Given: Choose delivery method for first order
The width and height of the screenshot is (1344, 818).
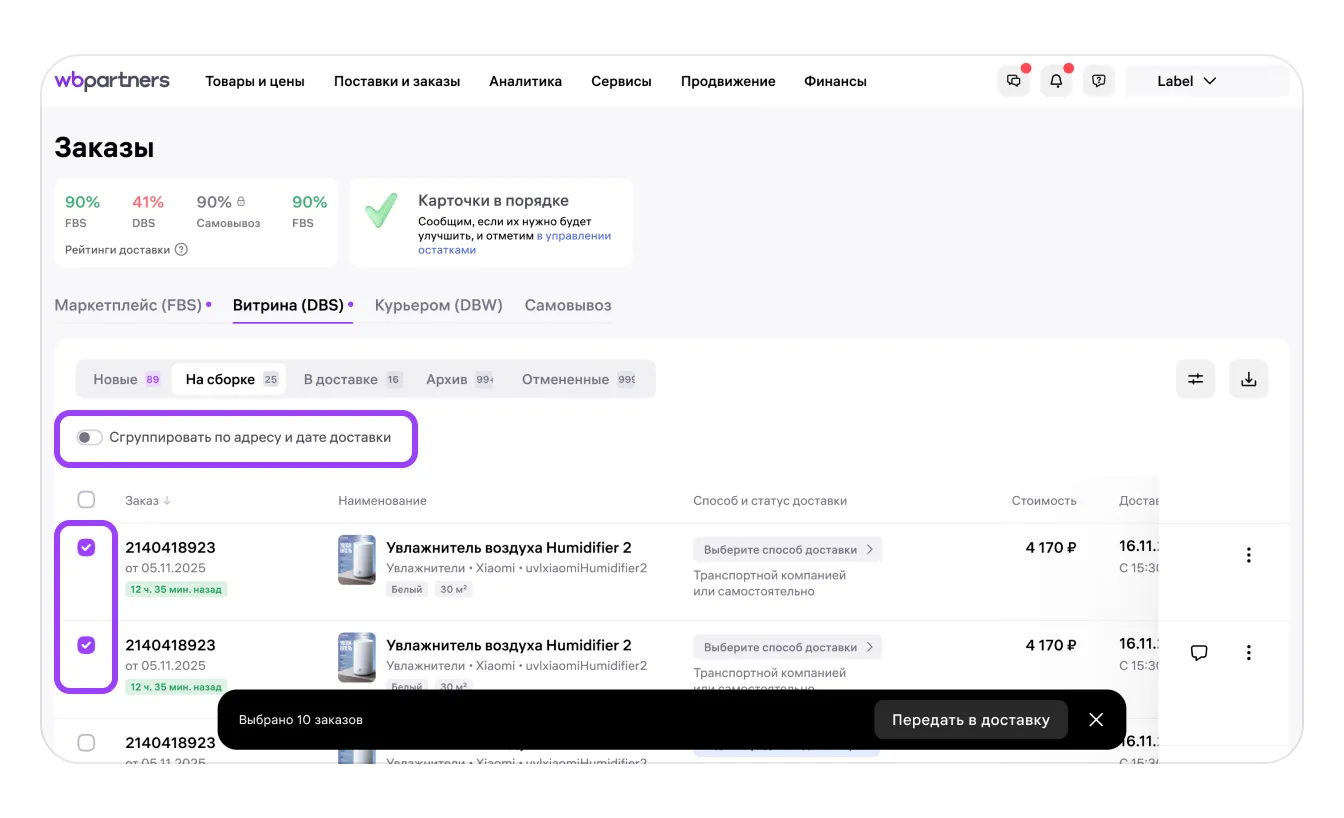Looking at the screenshot, I should coord(788,549).
